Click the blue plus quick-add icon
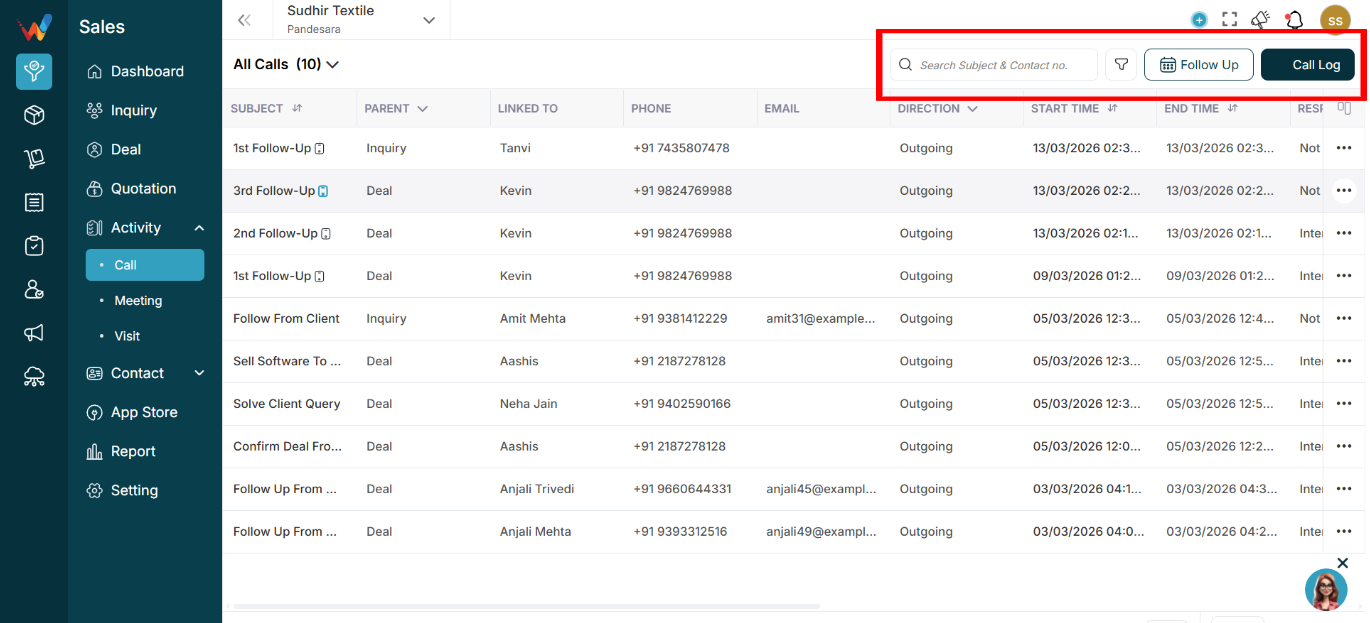 tap(1199, 19)
